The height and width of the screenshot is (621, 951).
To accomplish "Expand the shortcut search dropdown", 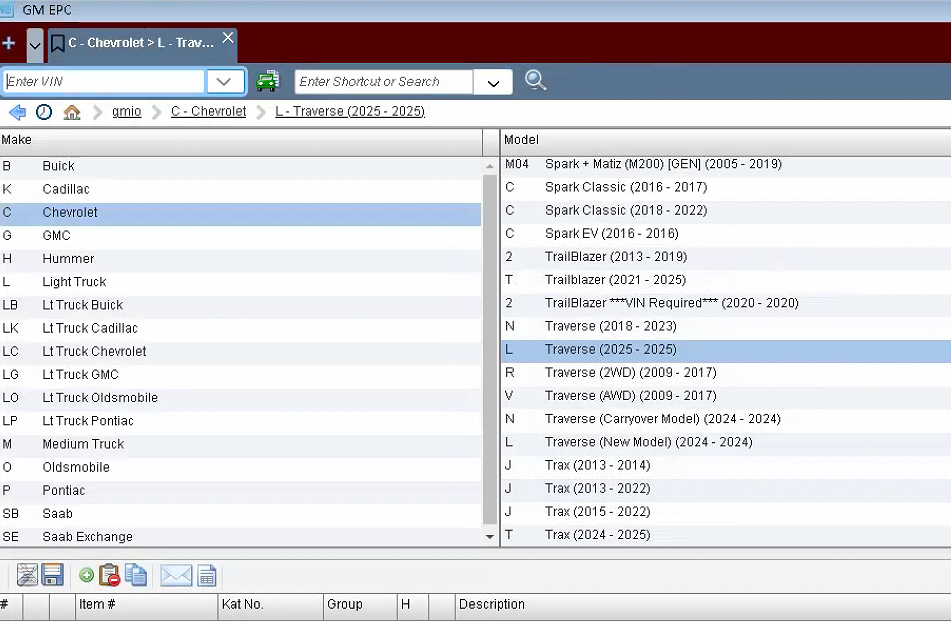I will tap(493, 82).
